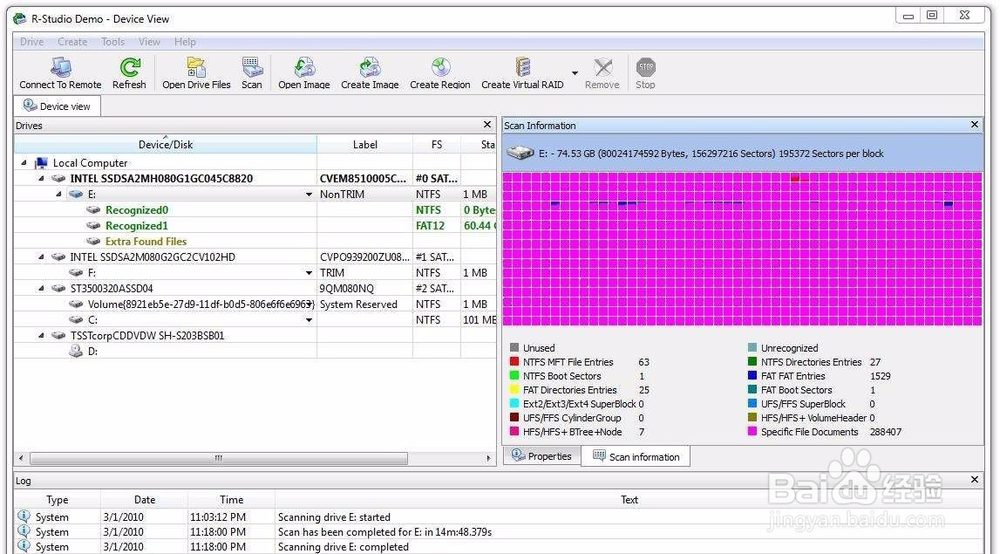Viewport: 1000px width, 554px height.
Task: Click the Local Computer icon
Action: click(41, 163)
